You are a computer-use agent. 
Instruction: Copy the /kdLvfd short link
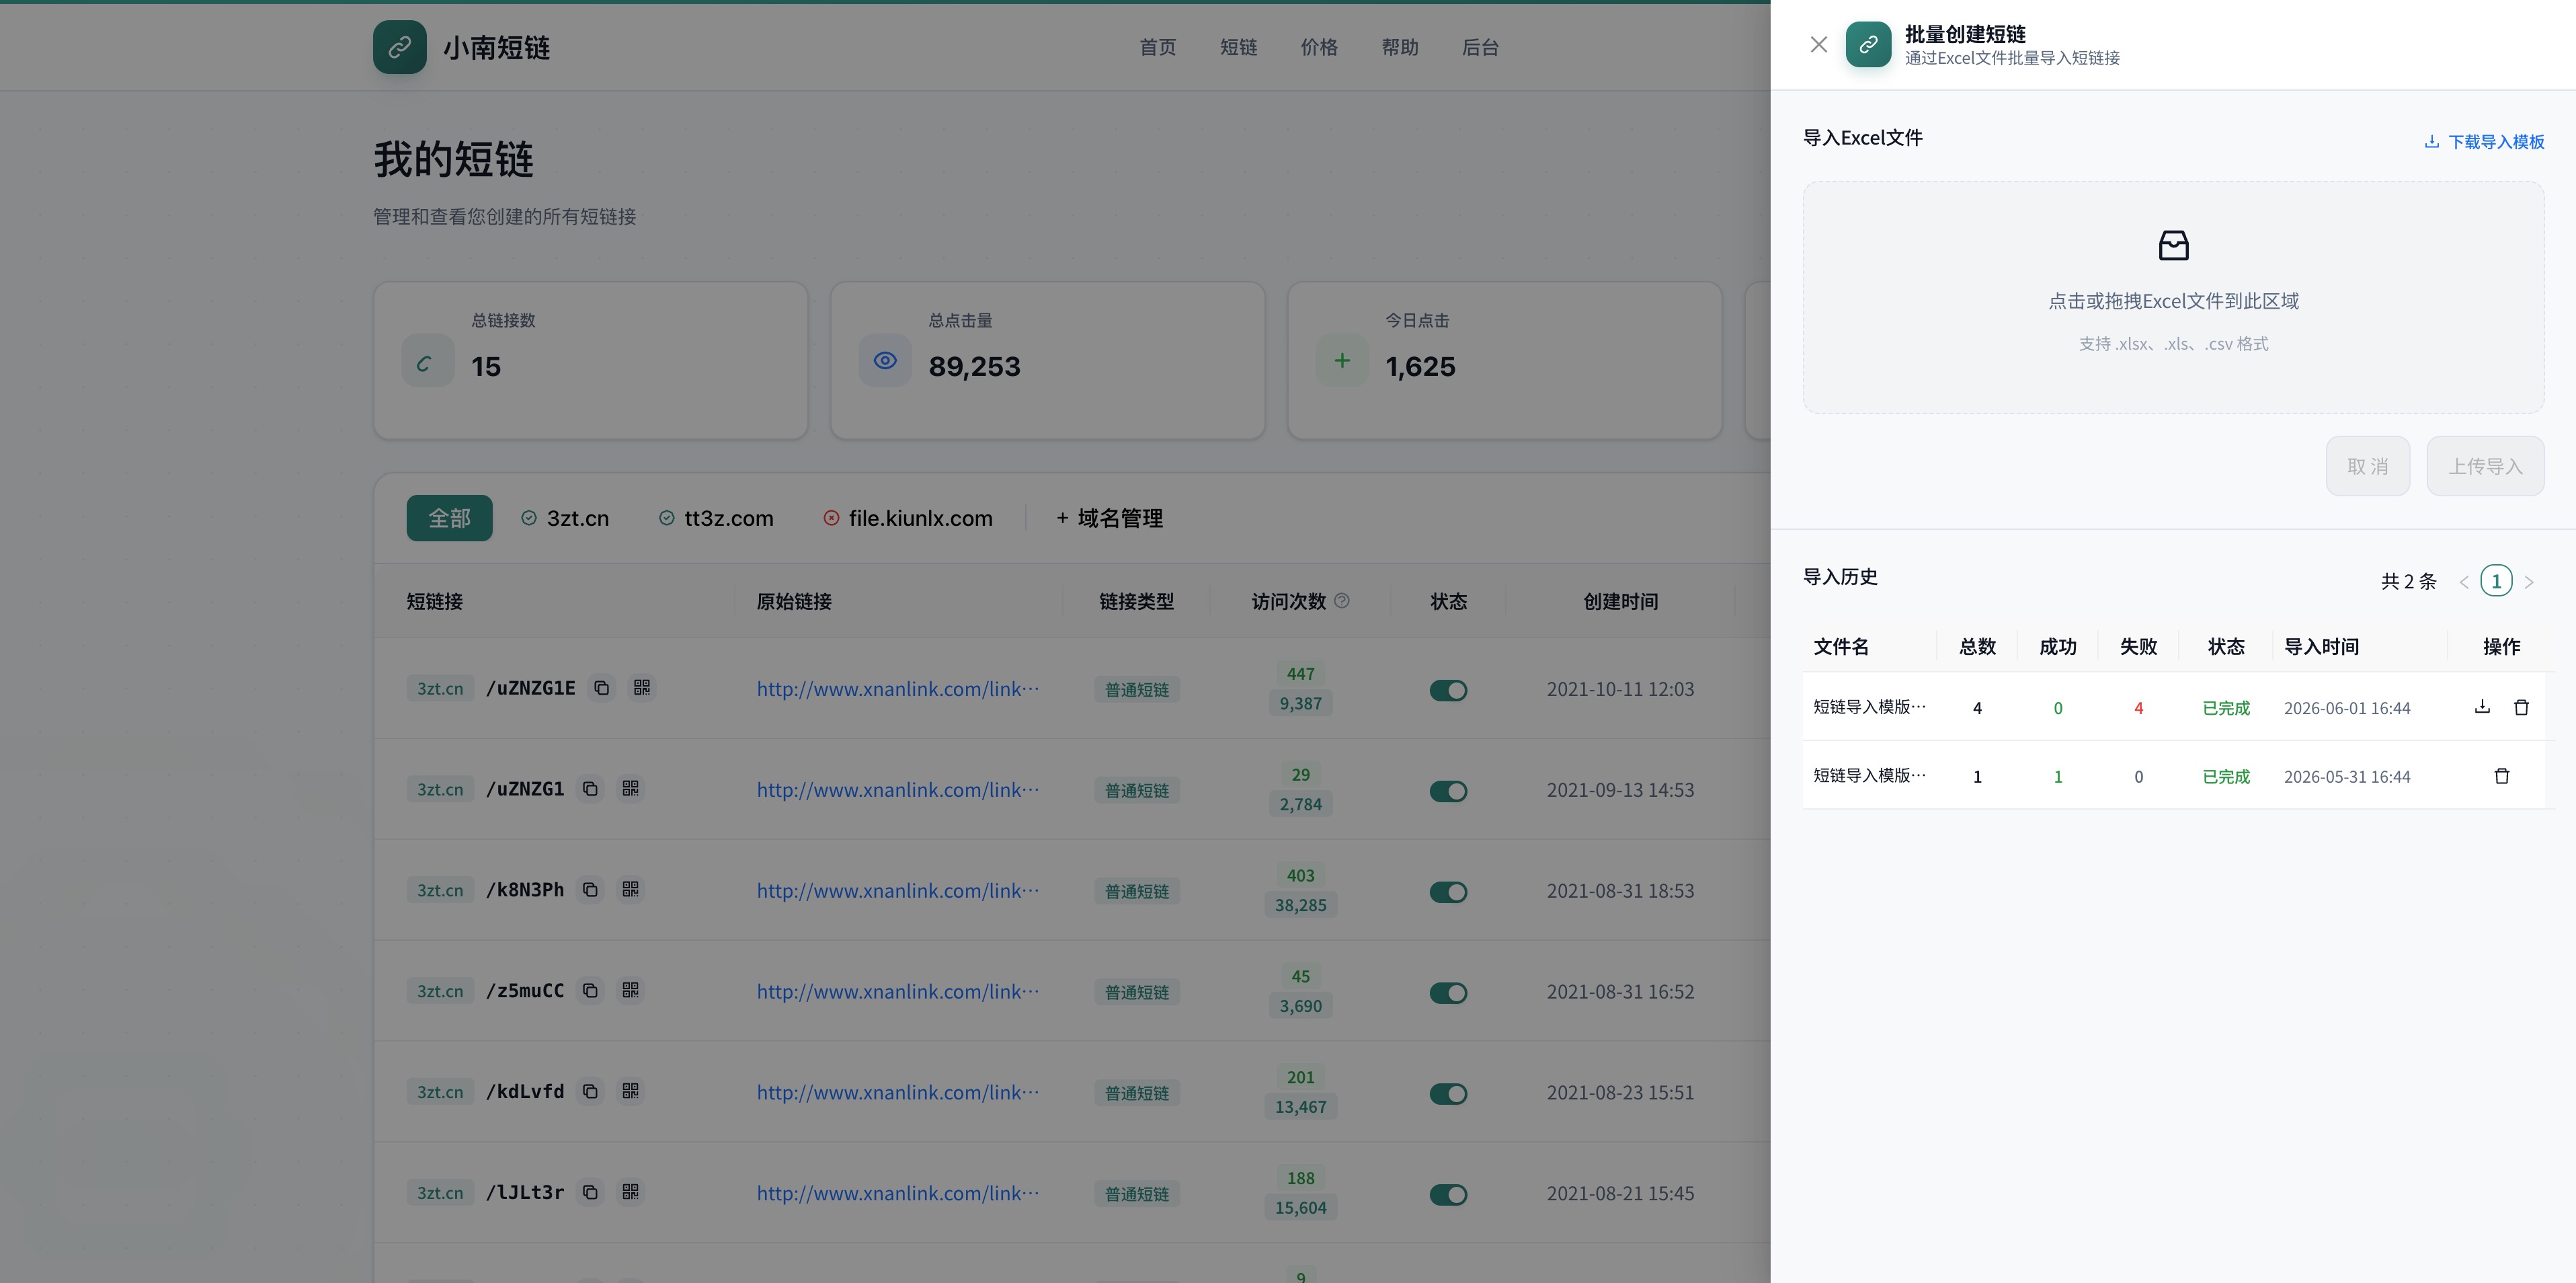590,1091
